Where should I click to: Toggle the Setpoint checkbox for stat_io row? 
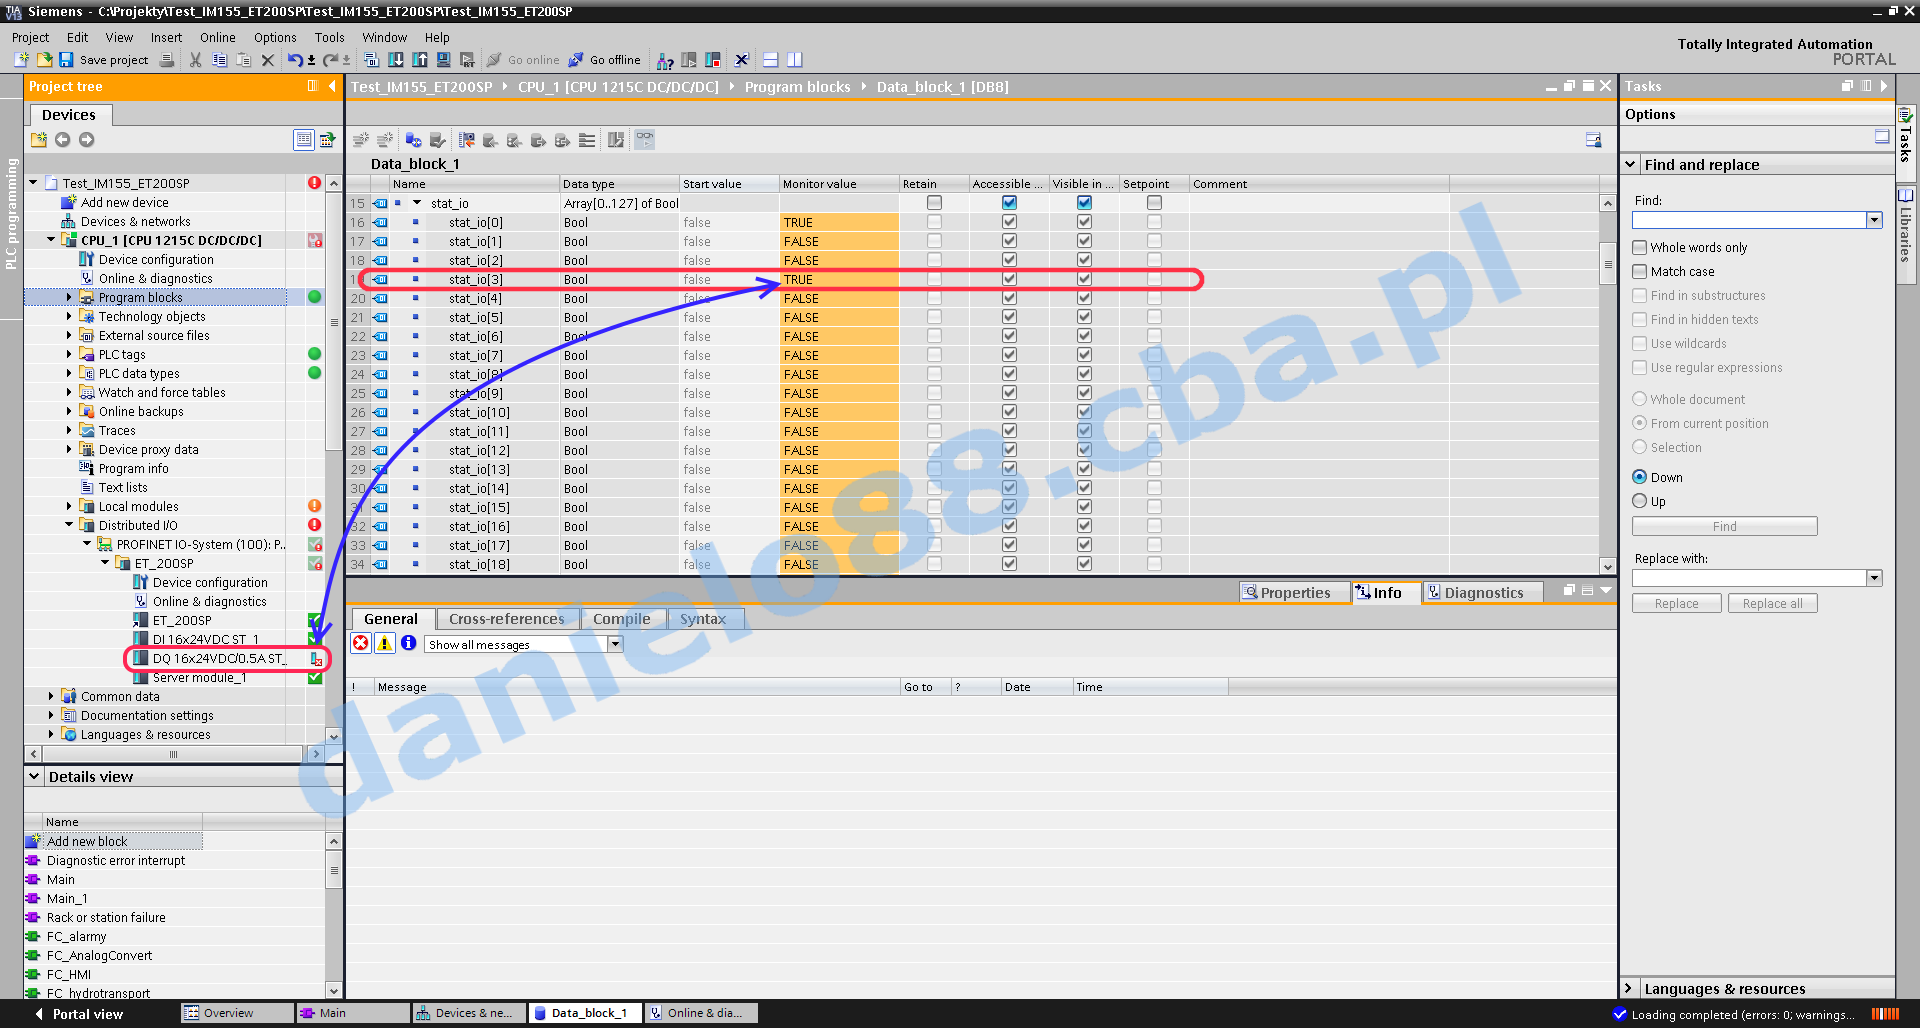coord(1154,203)
